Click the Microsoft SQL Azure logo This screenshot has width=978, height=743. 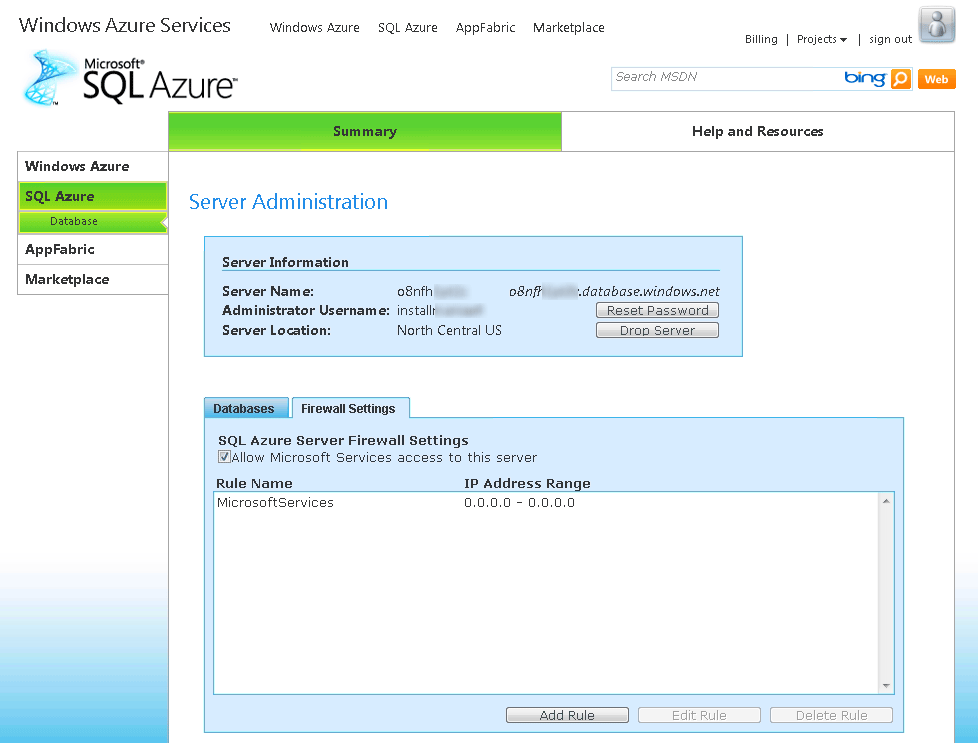pyautogui.click(x=130, y=79)
